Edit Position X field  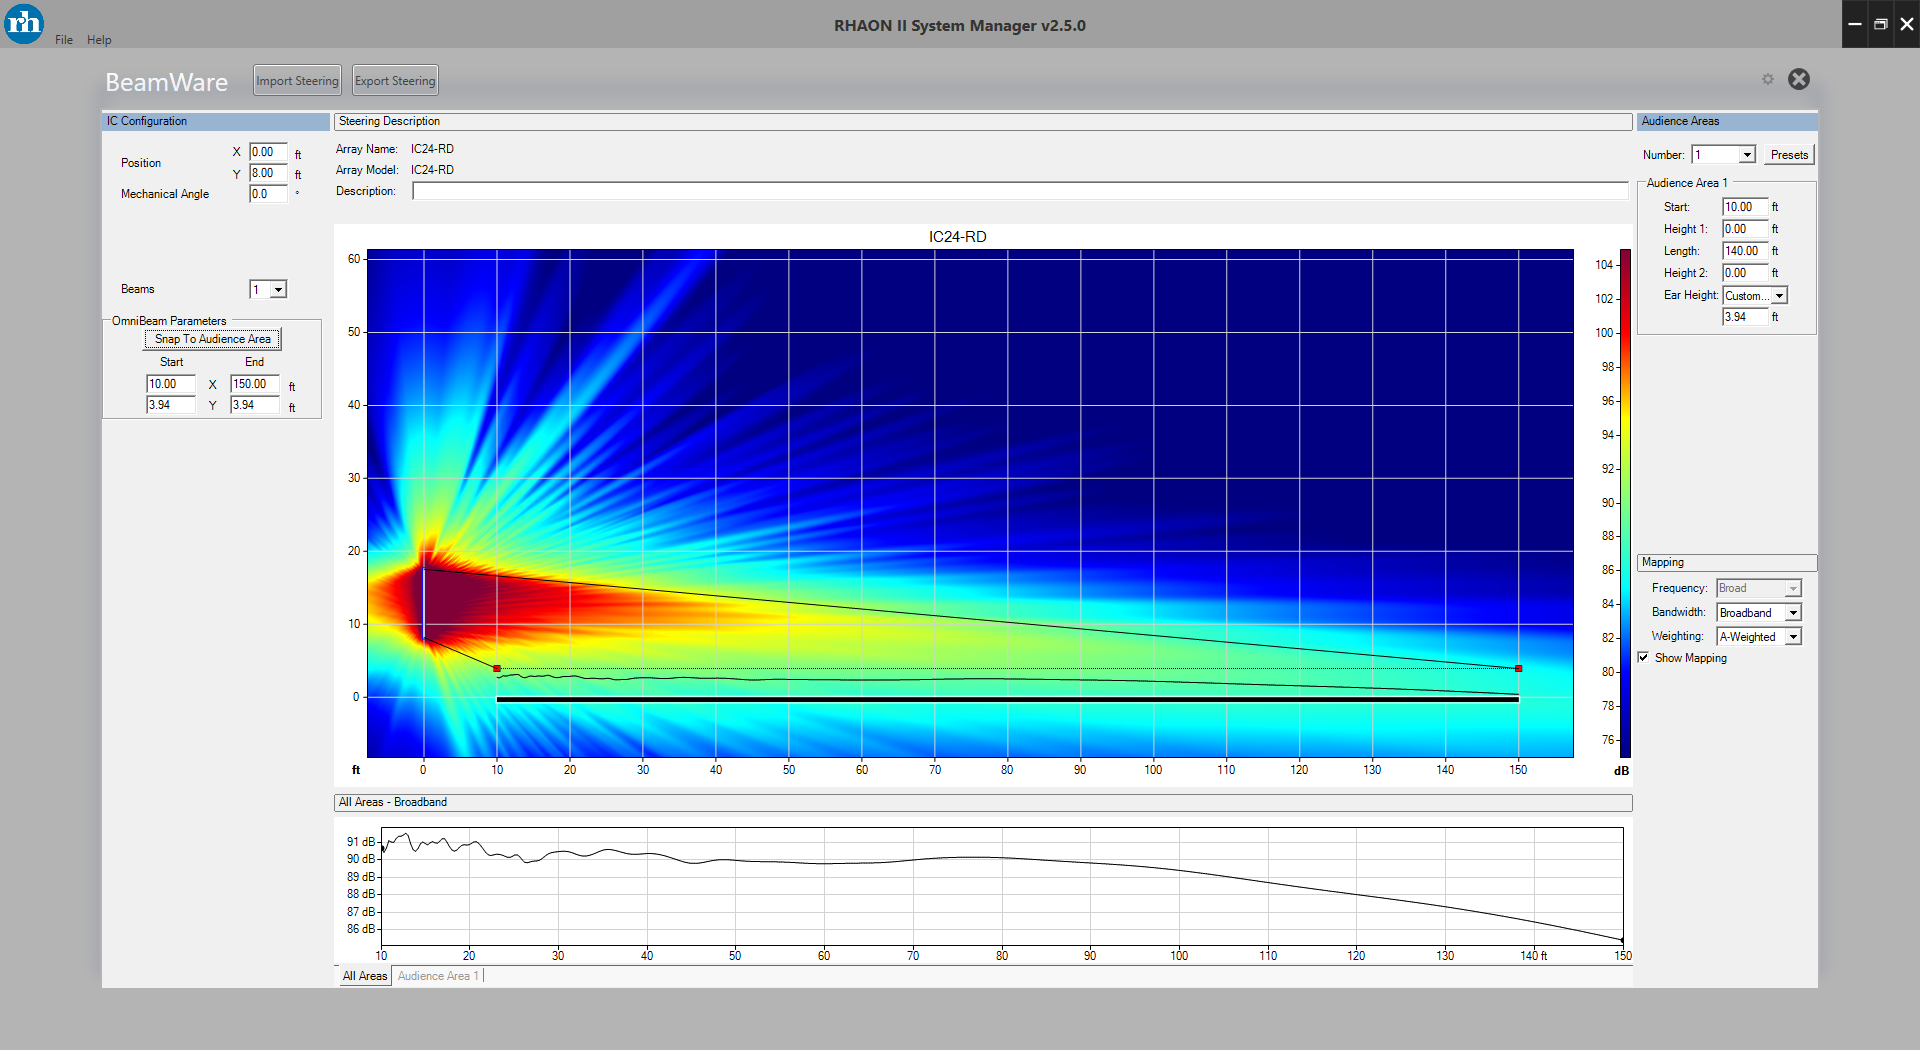click(x=268, y=152)
